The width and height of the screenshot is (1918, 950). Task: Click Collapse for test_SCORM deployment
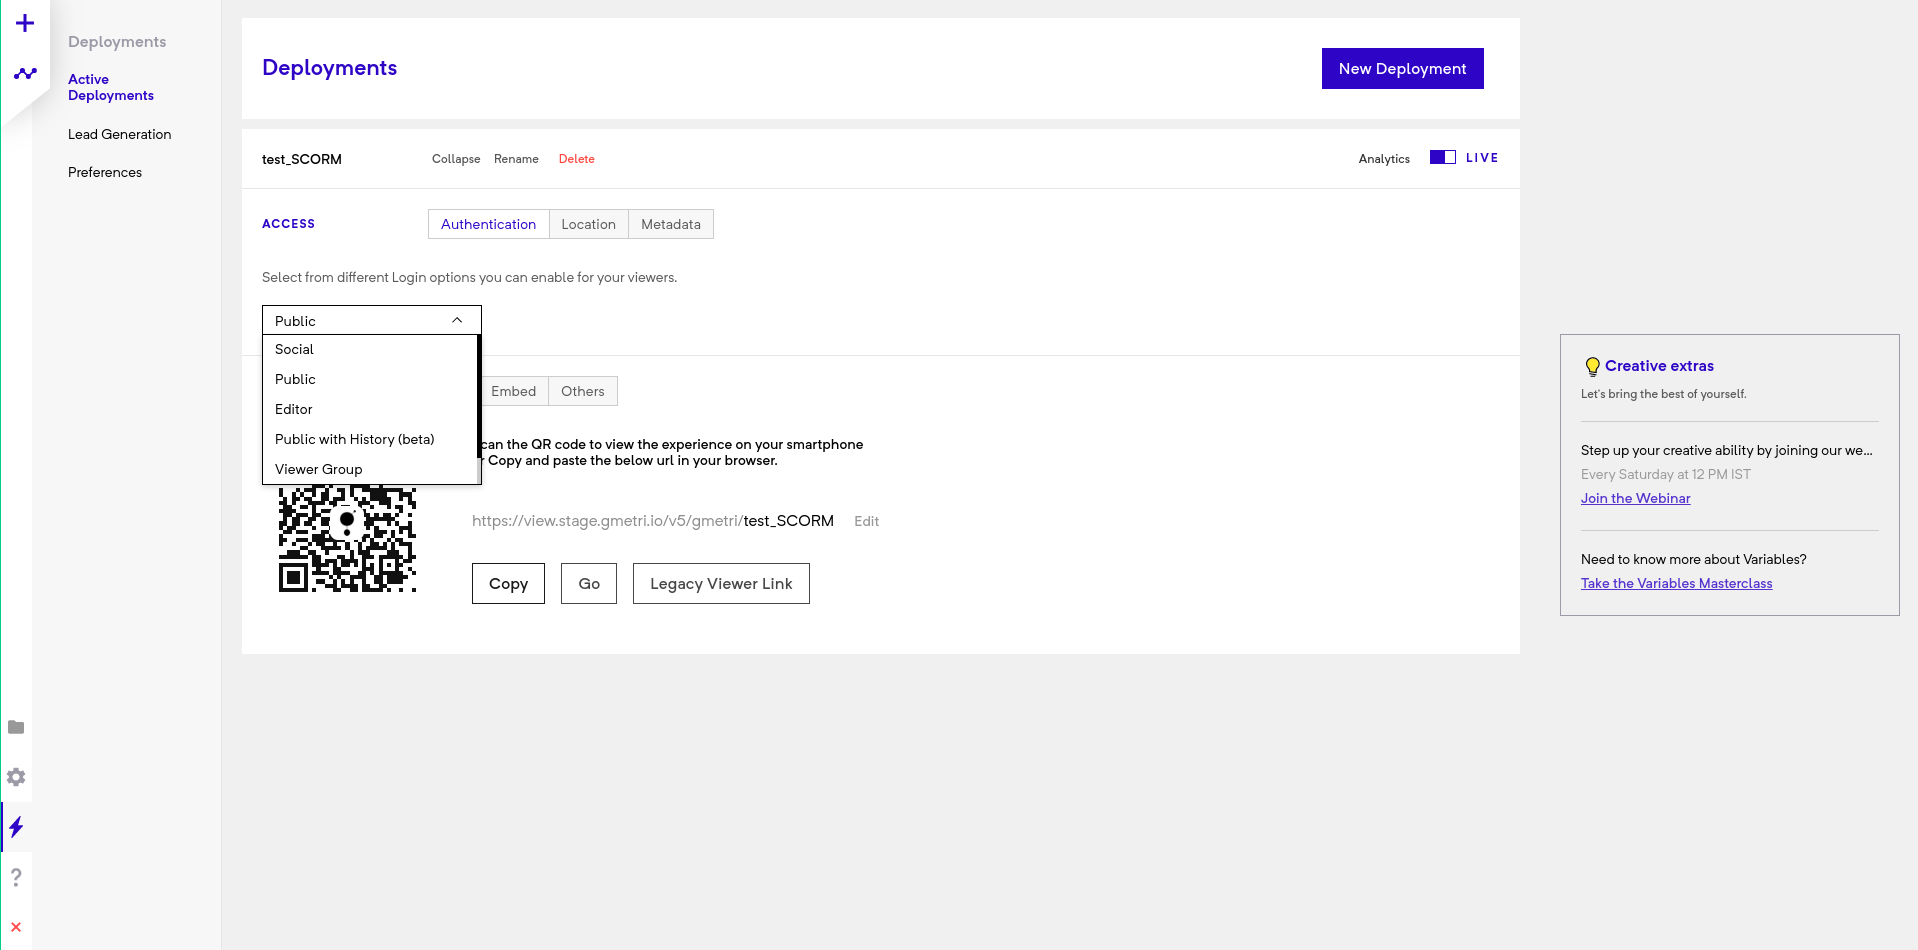pos(456,159)
